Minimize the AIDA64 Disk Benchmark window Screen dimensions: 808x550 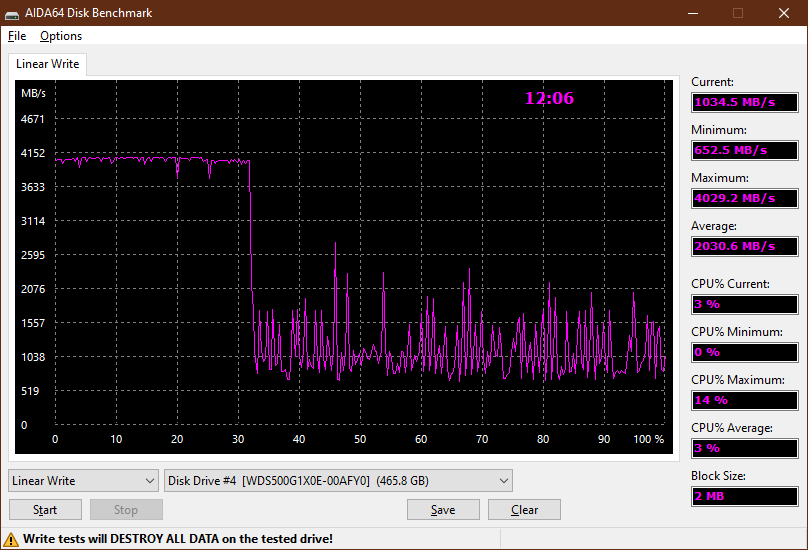tap(693, 13)
